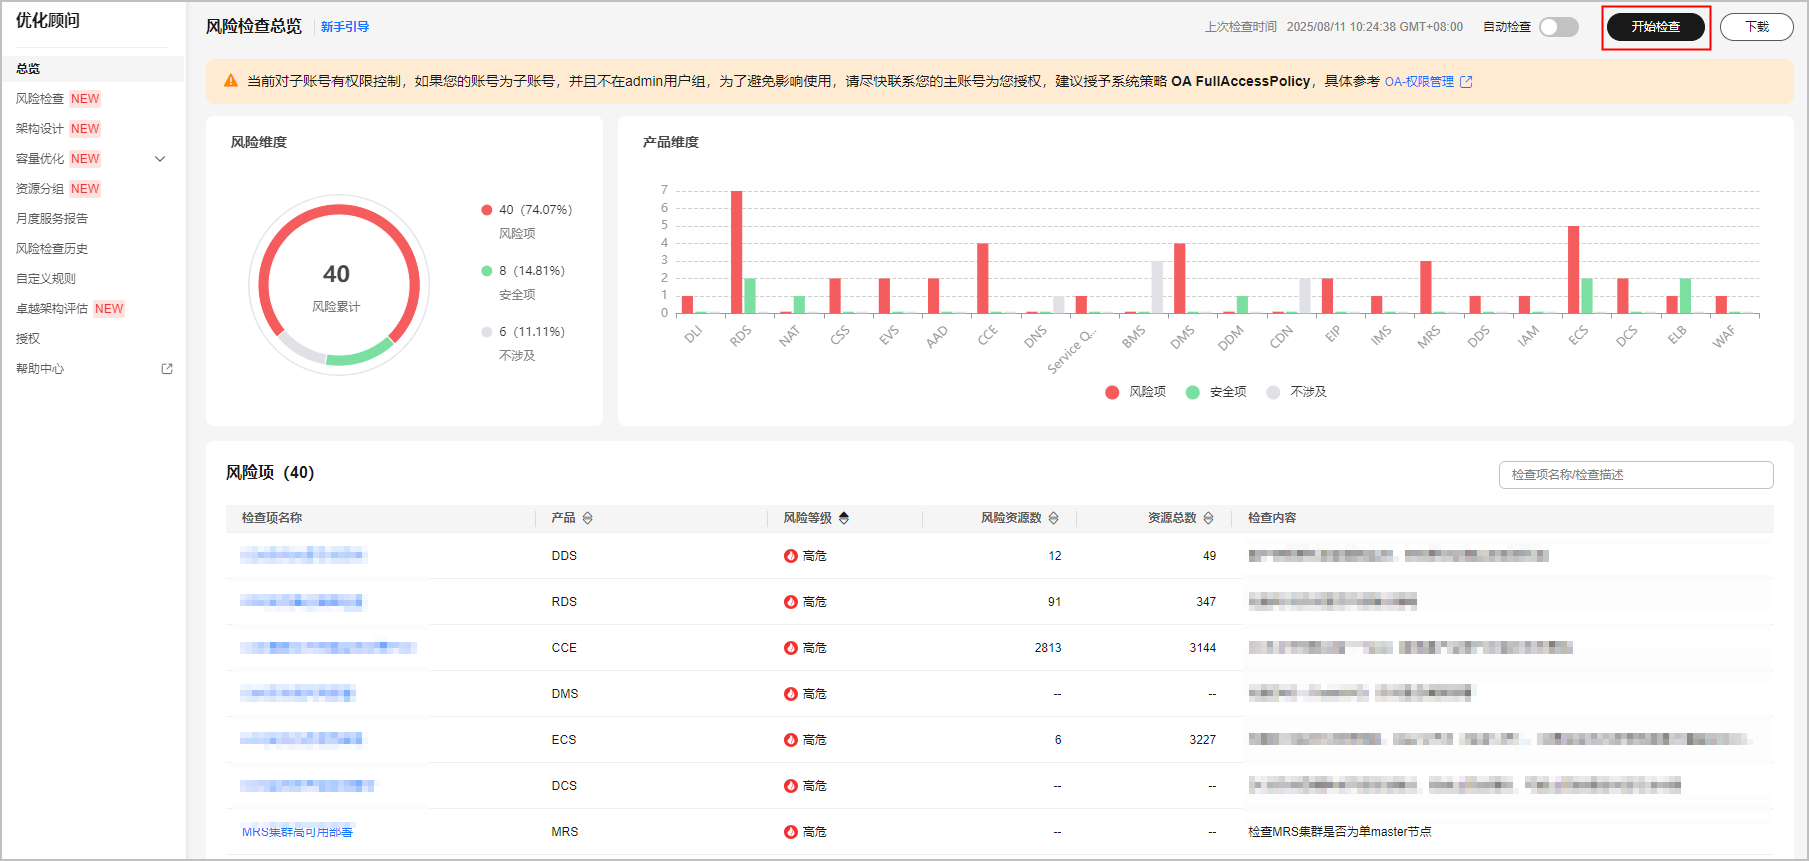Click the total resources sort icon
Screen dimensions: 1809x861
[1208, 518]
